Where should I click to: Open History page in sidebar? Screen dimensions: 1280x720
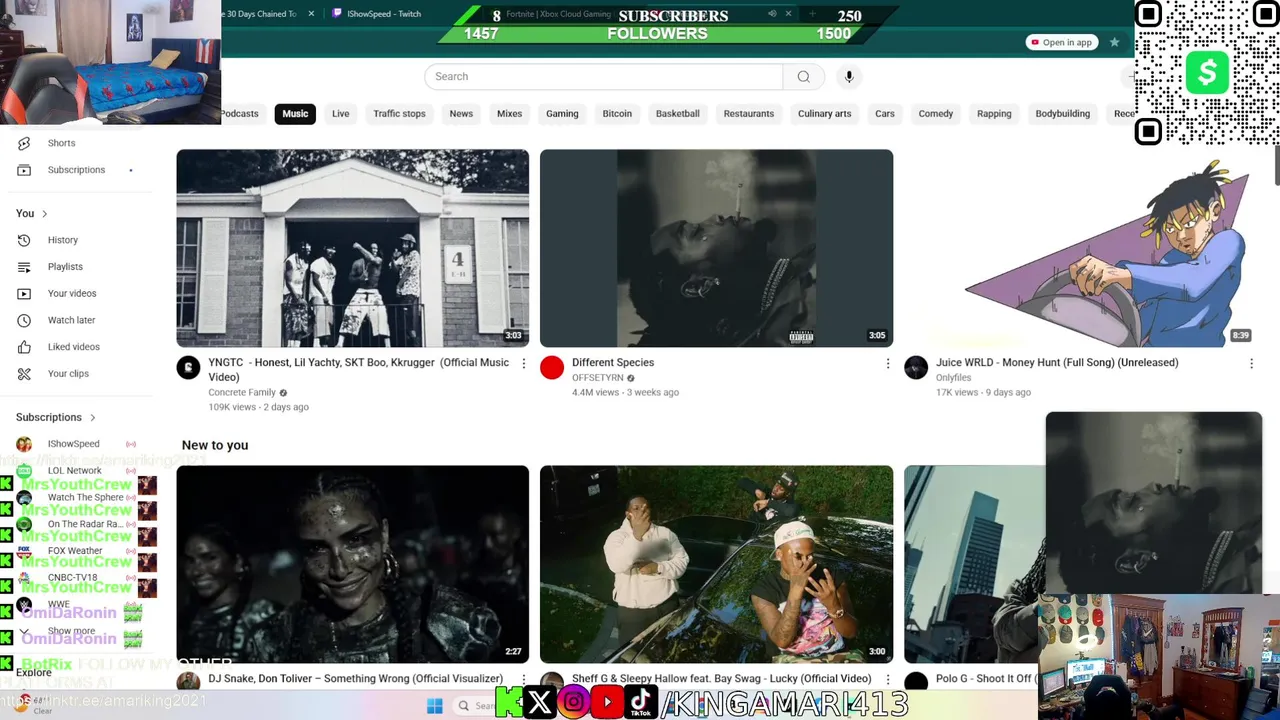pyautogui.click(x=62, y=240)
